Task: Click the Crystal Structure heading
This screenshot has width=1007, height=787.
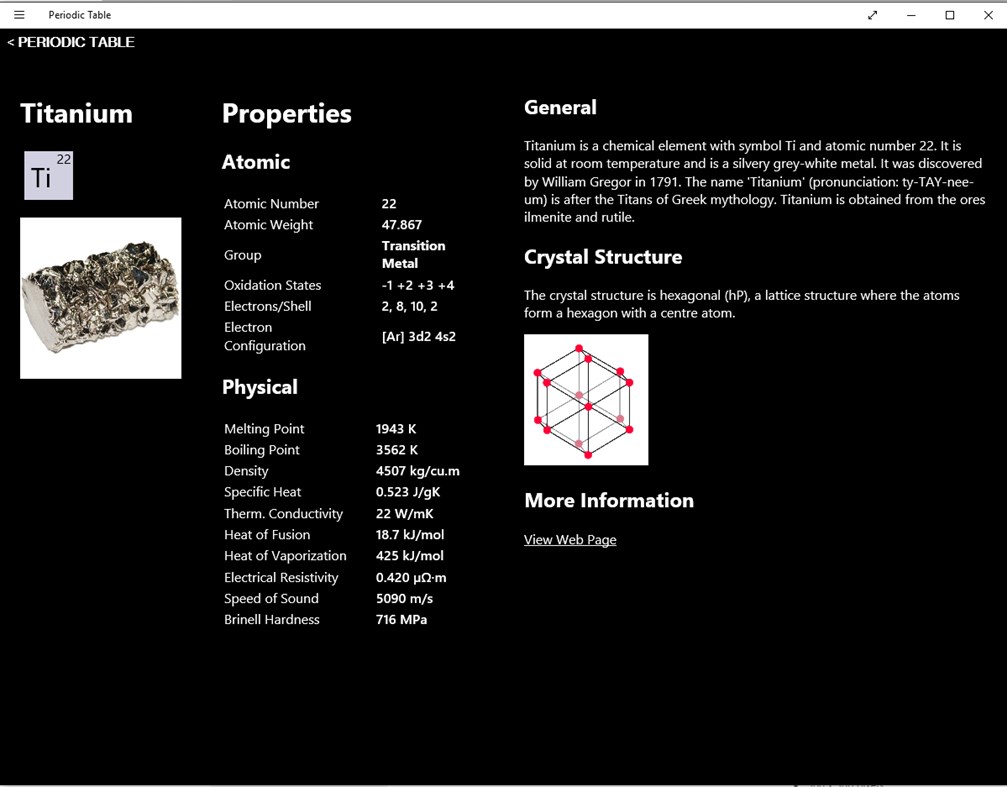Action: 603,257
